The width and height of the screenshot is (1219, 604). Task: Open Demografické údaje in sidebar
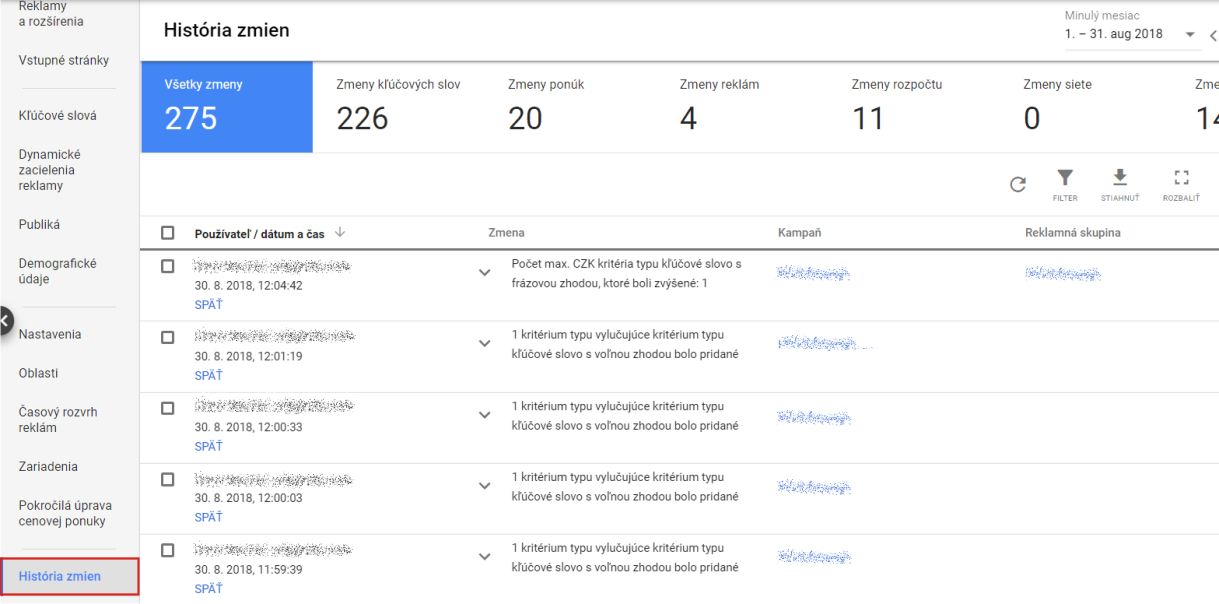(57, 271)
